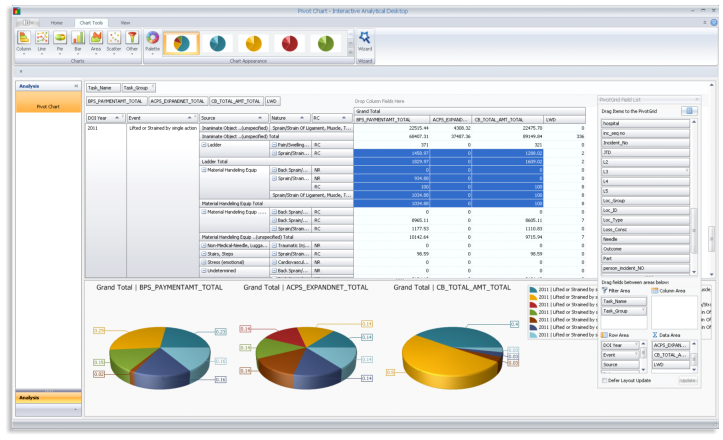
Task: Open the bottom Analysis group
Action: [x=48, y=397]
